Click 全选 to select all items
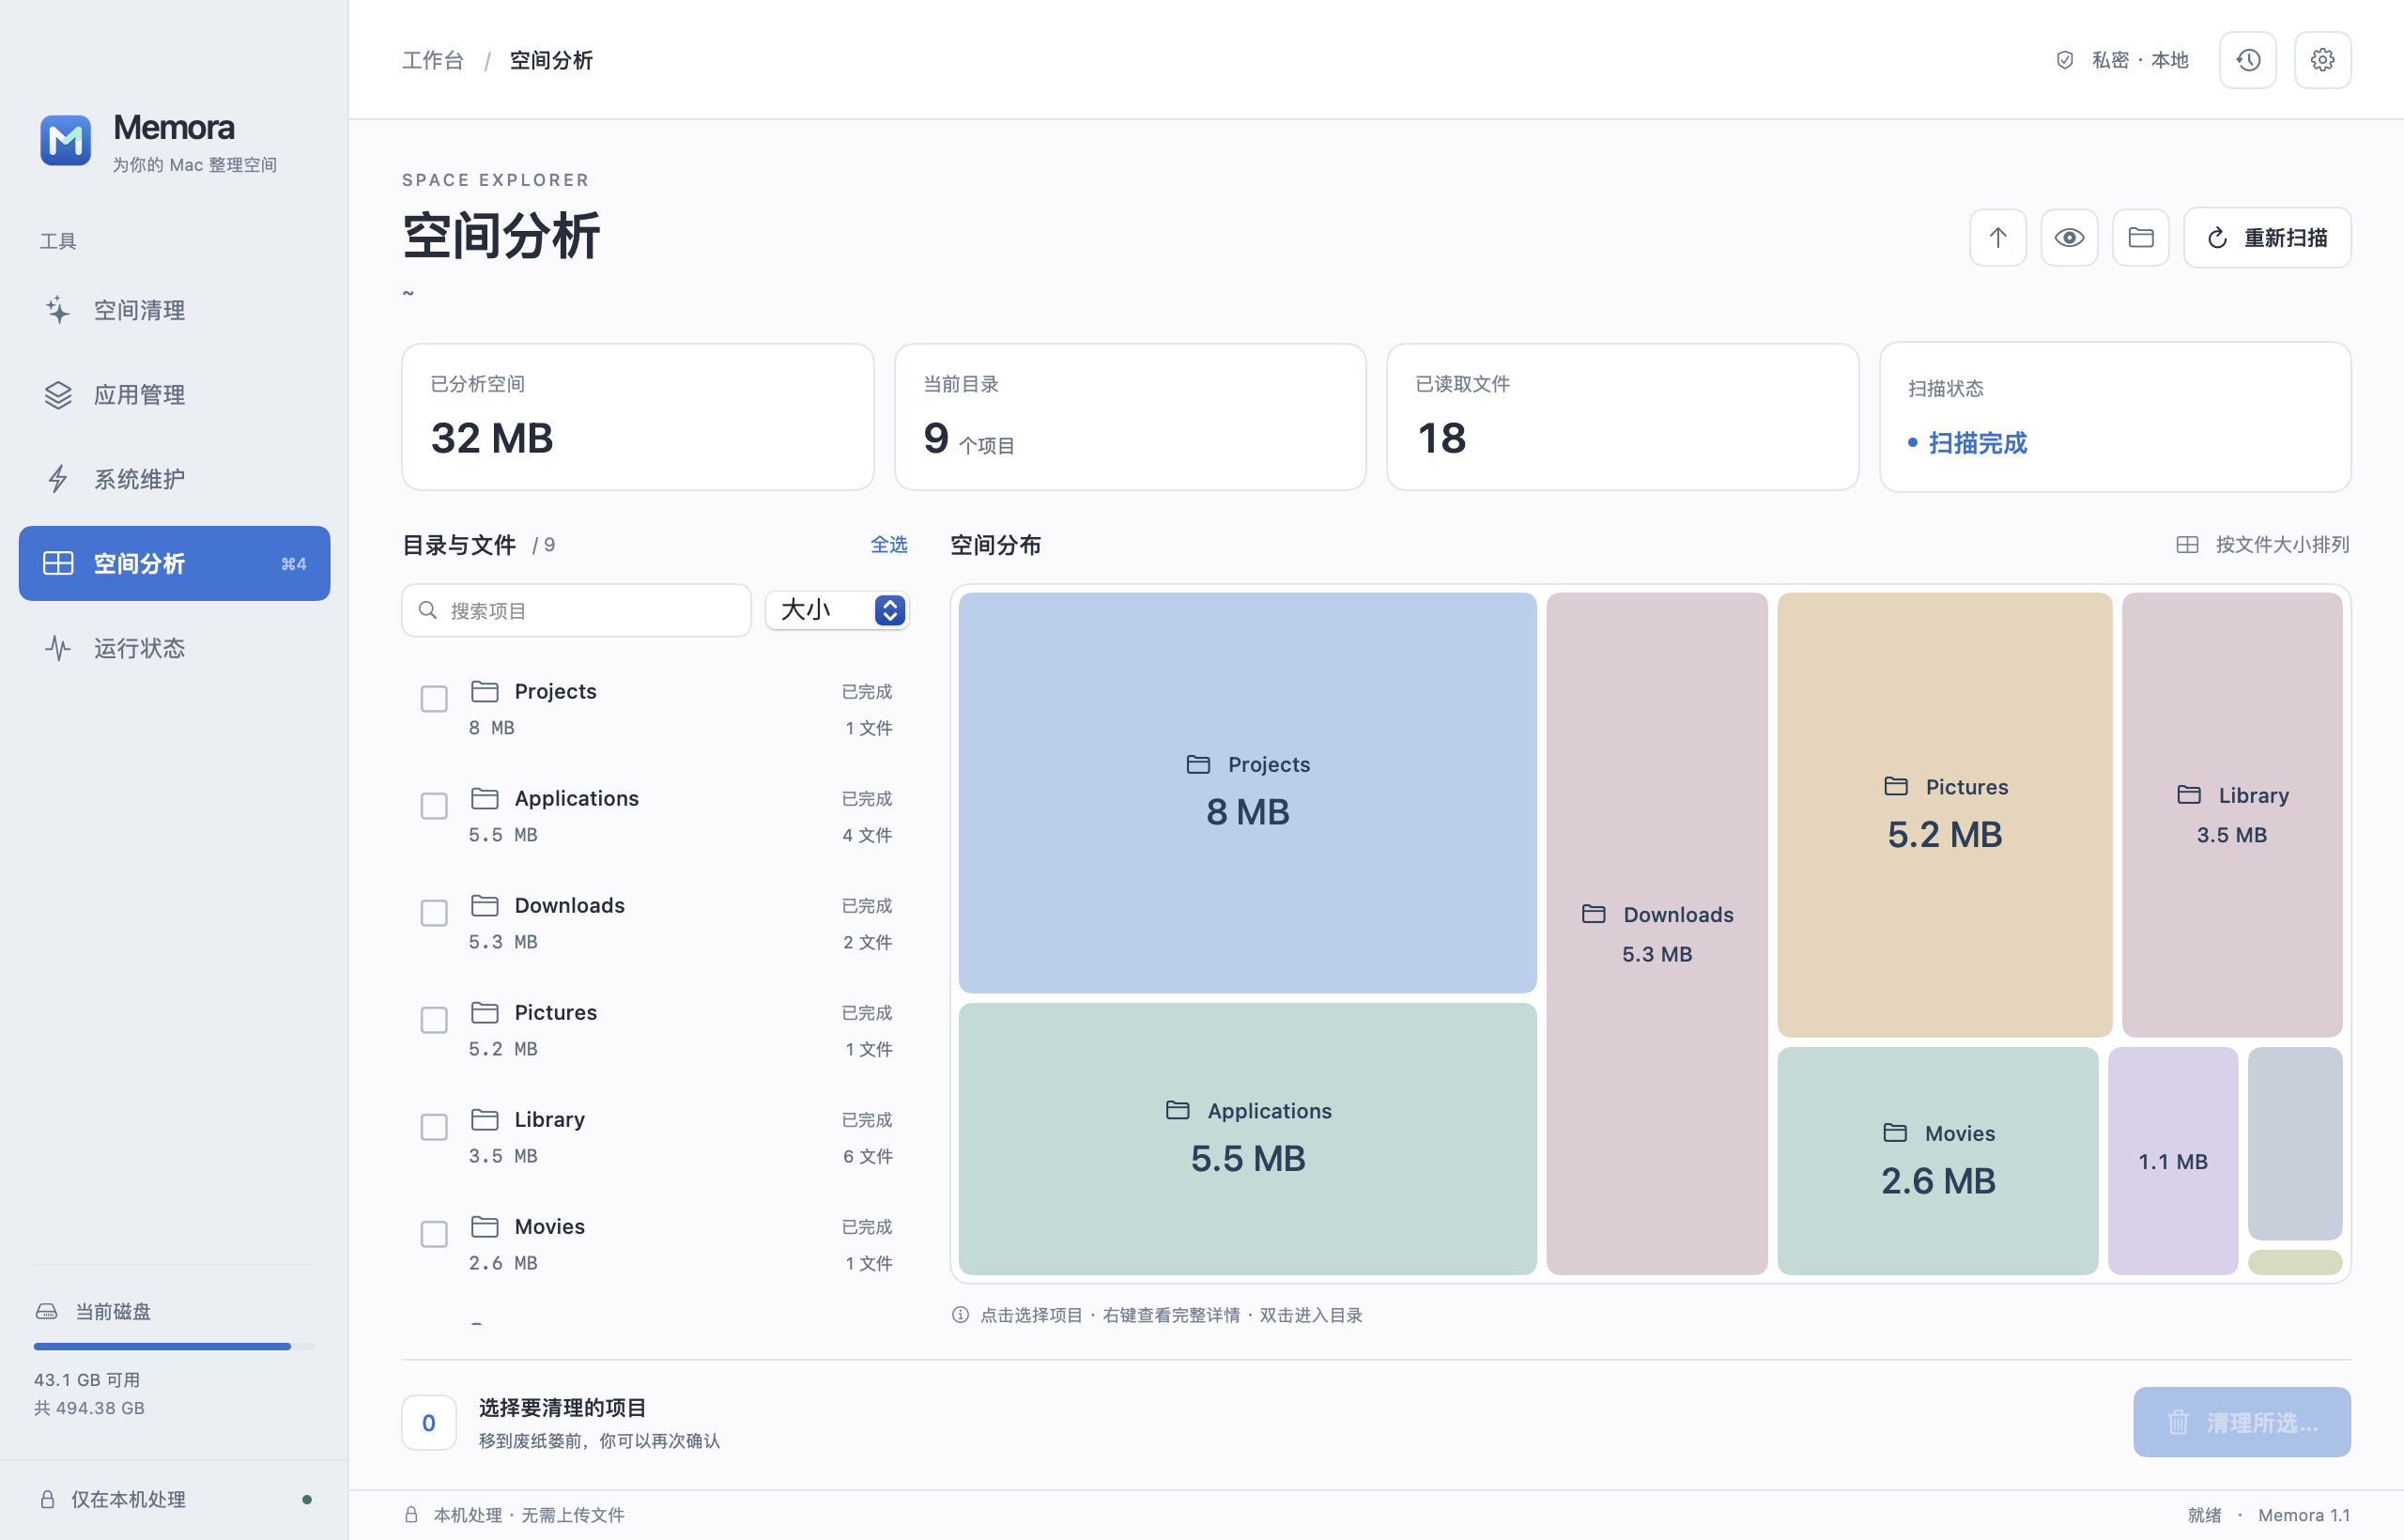 click(888, 545)
